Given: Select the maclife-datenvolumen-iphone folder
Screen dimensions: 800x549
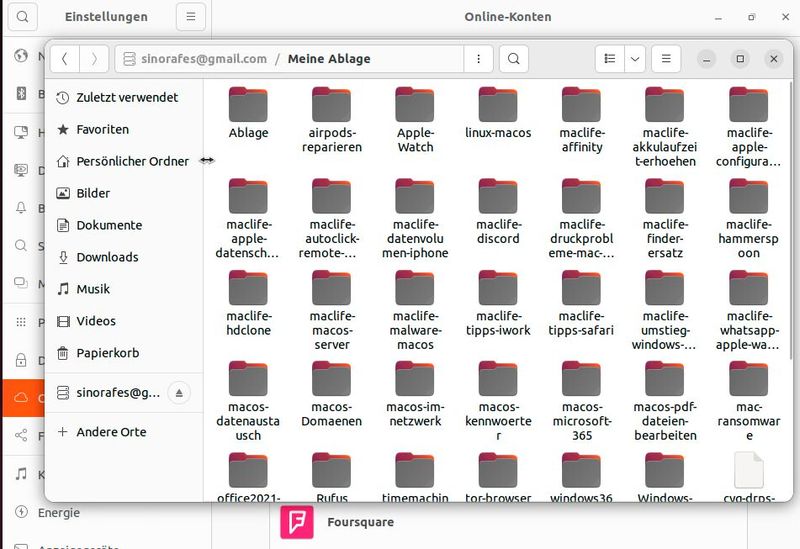Looking at the screenshot, I should (x=415, y=219).
